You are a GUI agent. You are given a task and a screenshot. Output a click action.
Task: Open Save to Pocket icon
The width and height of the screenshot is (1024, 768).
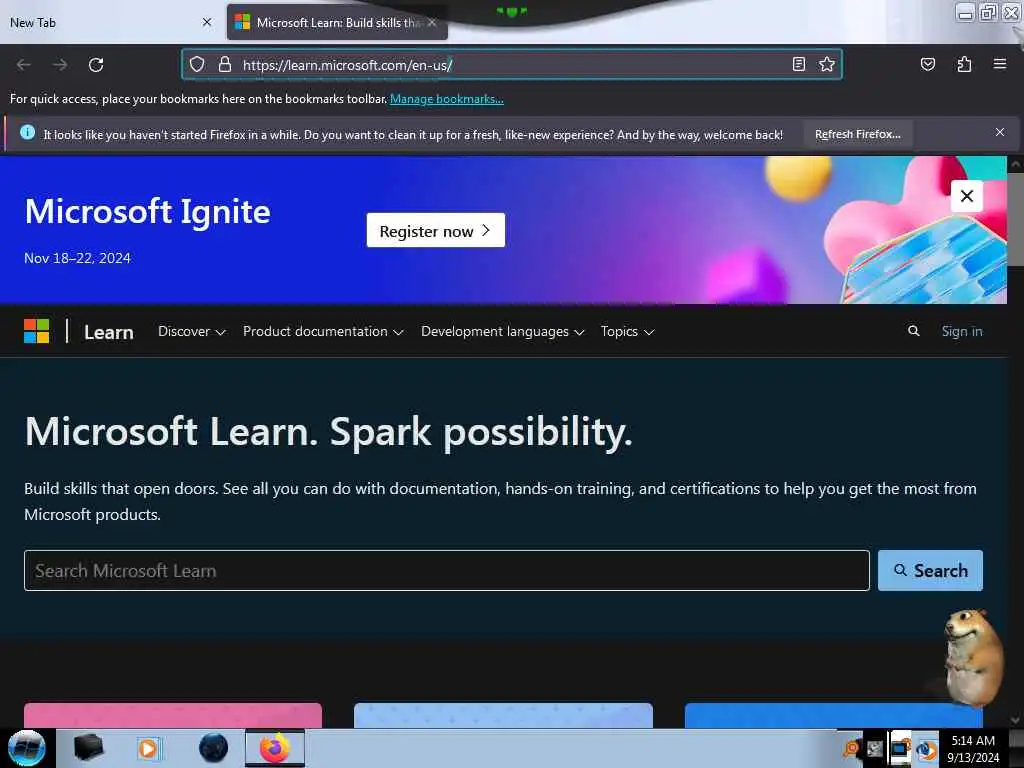click(927, 64)
